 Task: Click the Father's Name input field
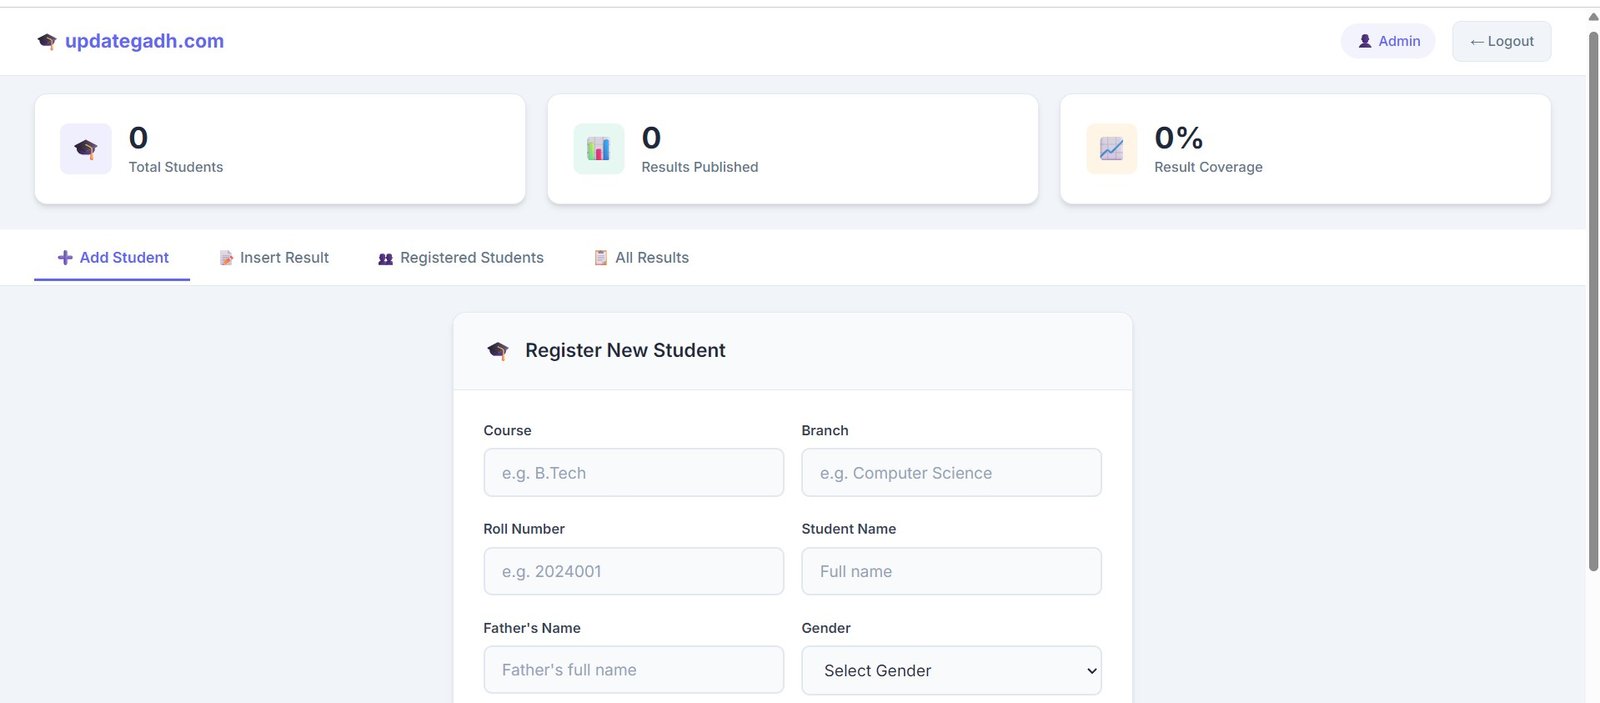(634, 670)
